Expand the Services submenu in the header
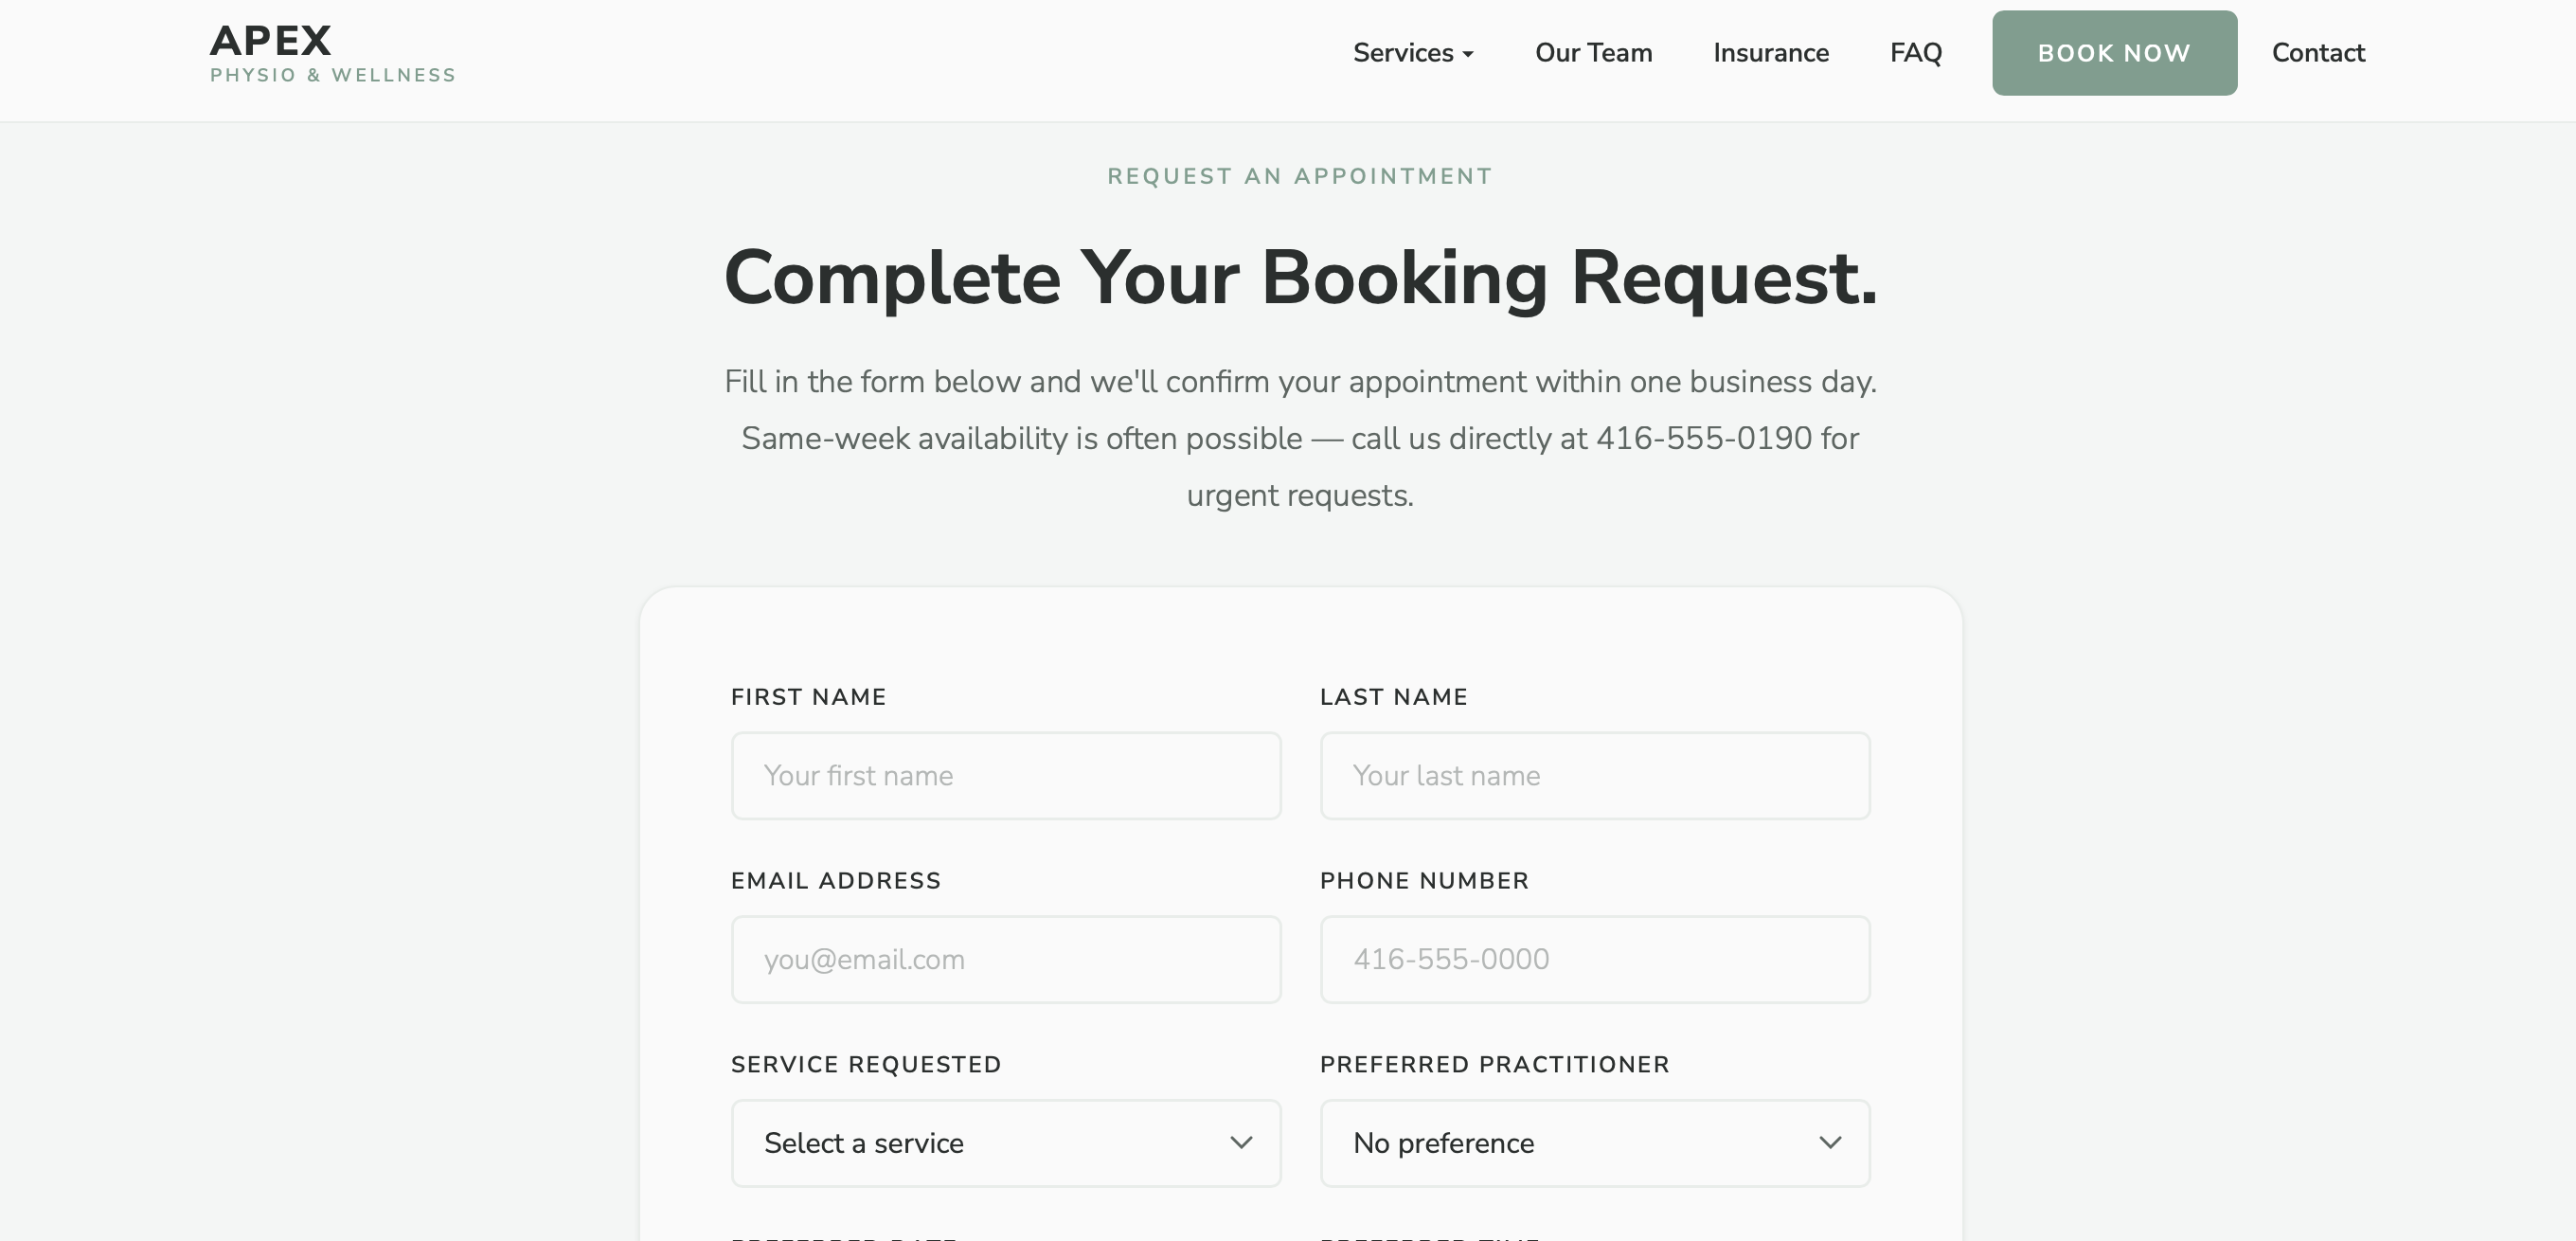Image resolution: width=2576 pixels, height=1241 pixels. 1412,52
